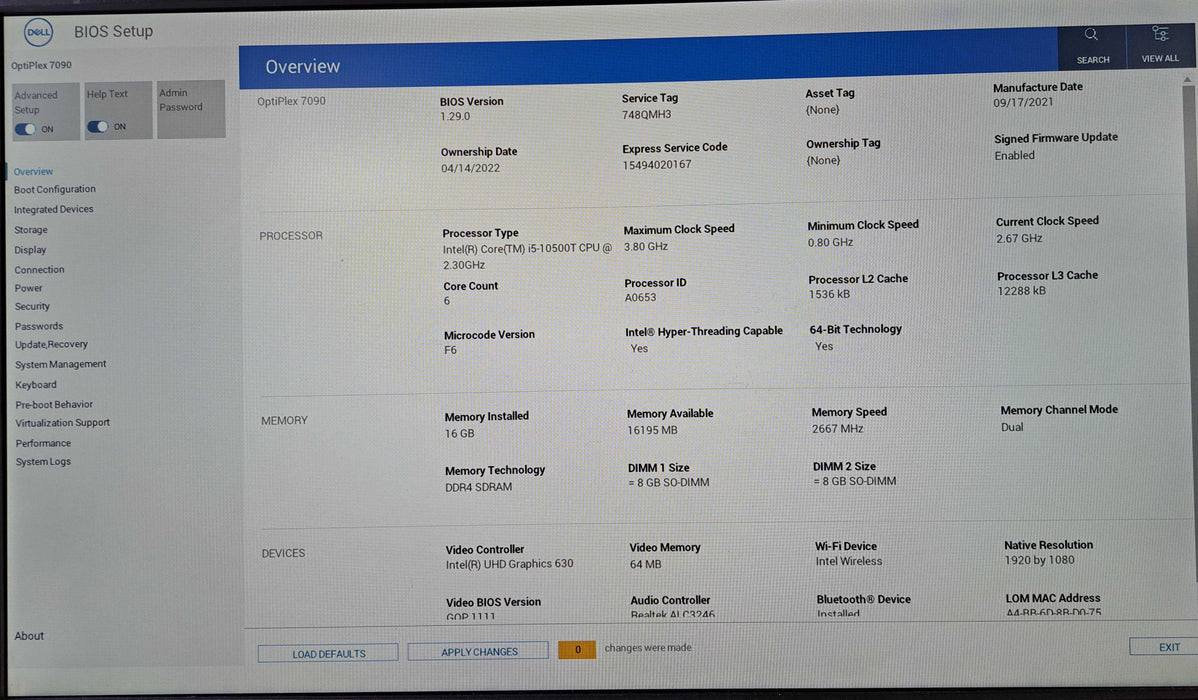
Task: Open Performance section
Action: pyautogui.click(x=44, y=443)
